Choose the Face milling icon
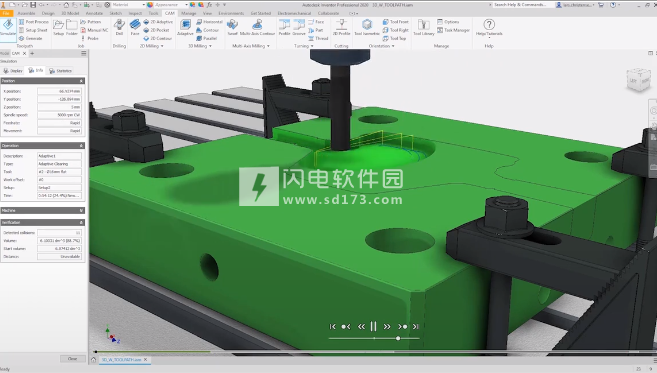 [135, 28]
